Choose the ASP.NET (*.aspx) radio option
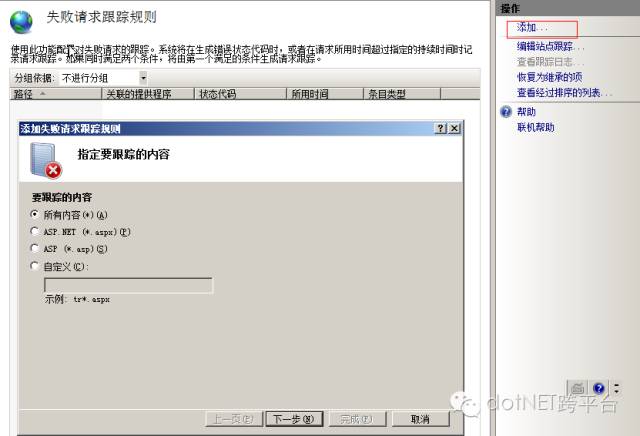 pos(35,231)
